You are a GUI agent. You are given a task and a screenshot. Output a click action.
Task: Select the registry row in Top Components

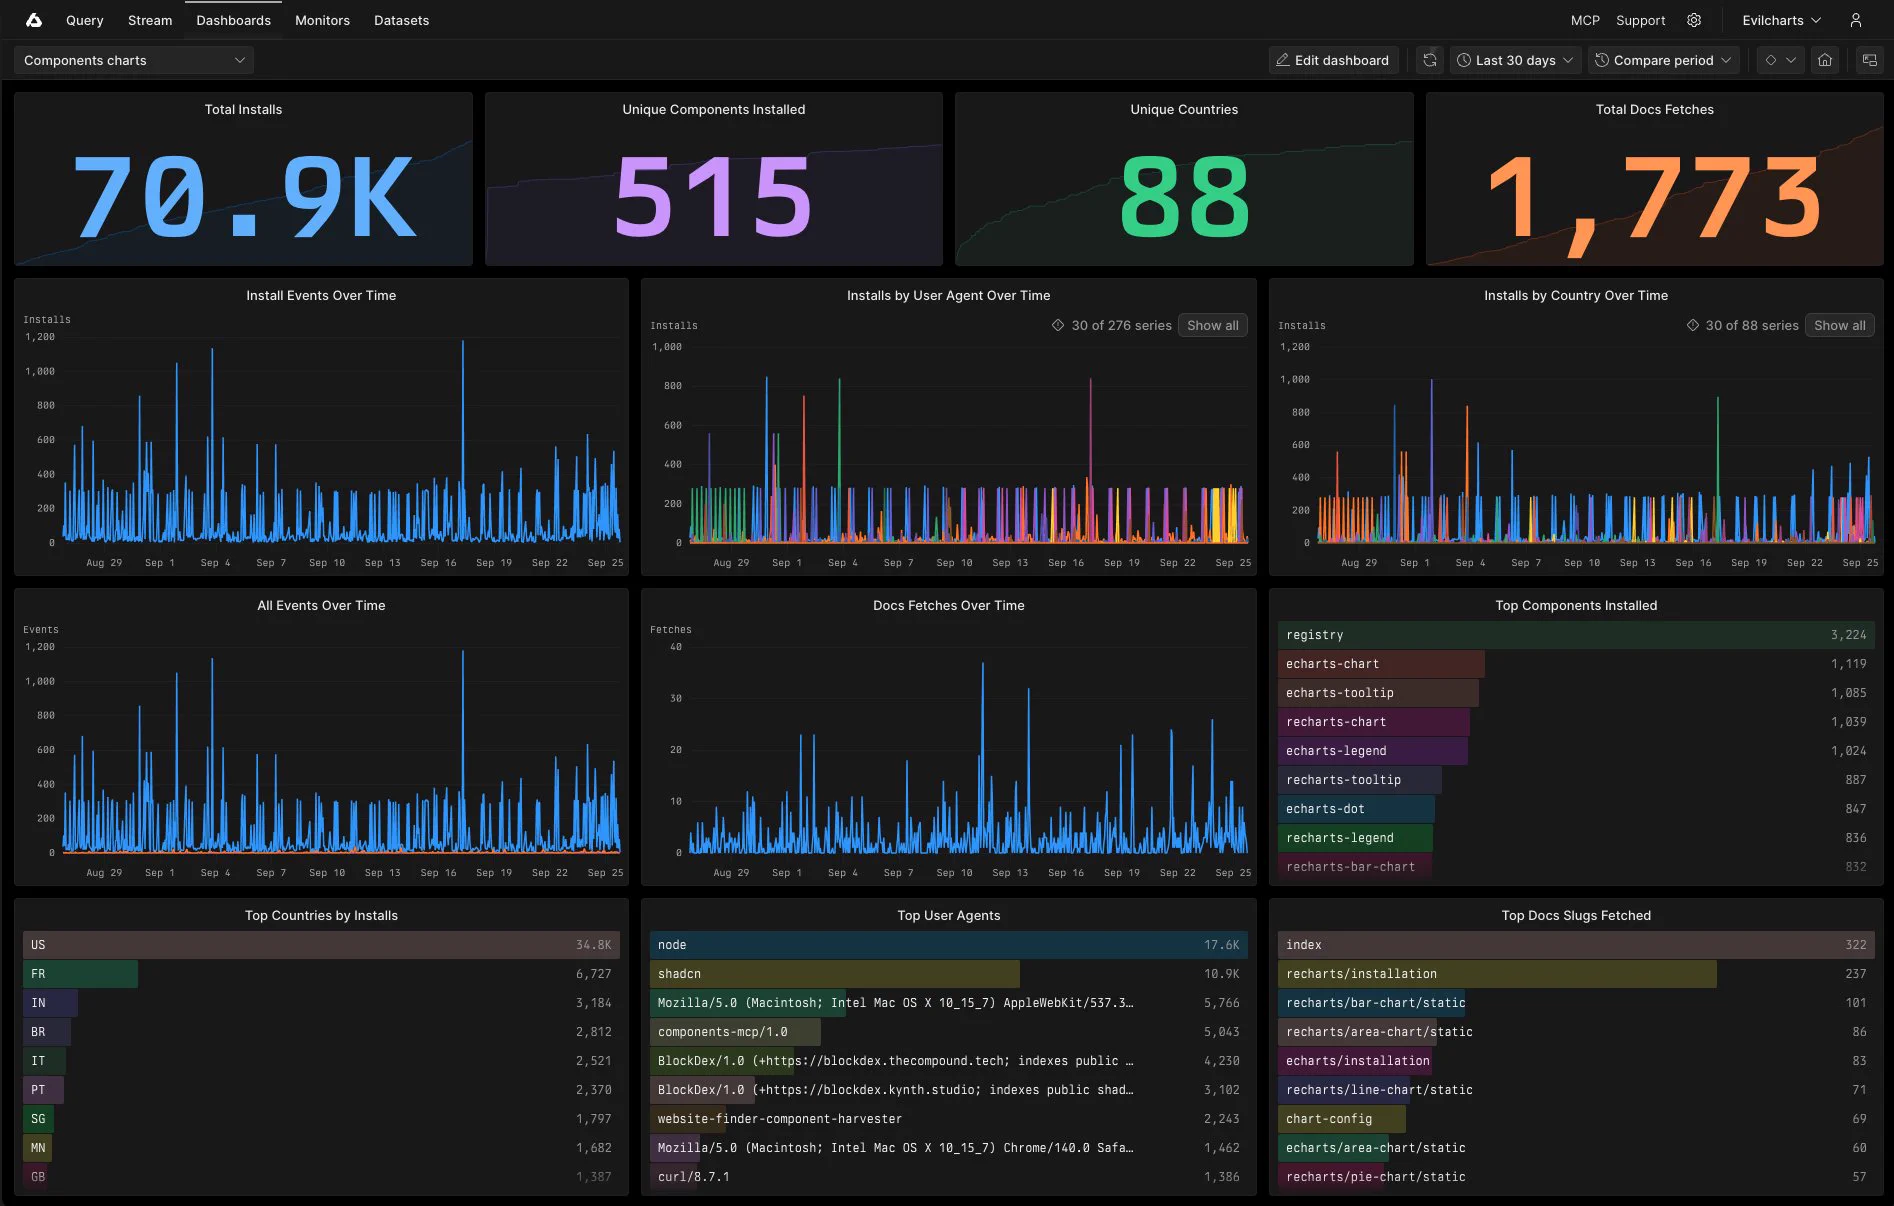[1576, 635]
